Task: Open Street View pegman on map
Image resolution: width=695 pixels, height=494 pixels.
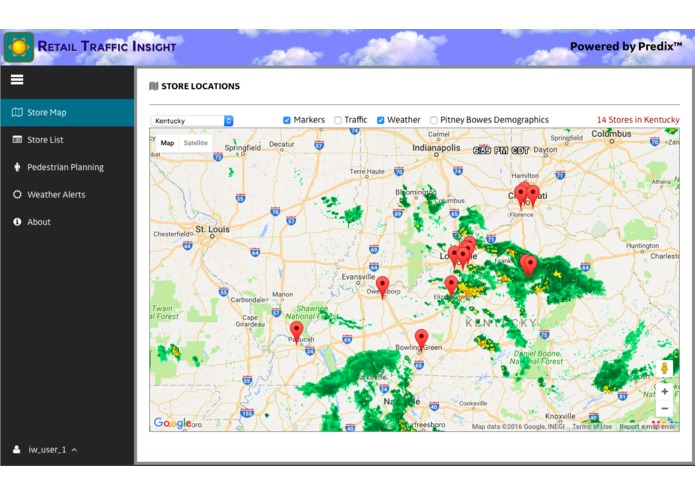Action: [664, 368]
